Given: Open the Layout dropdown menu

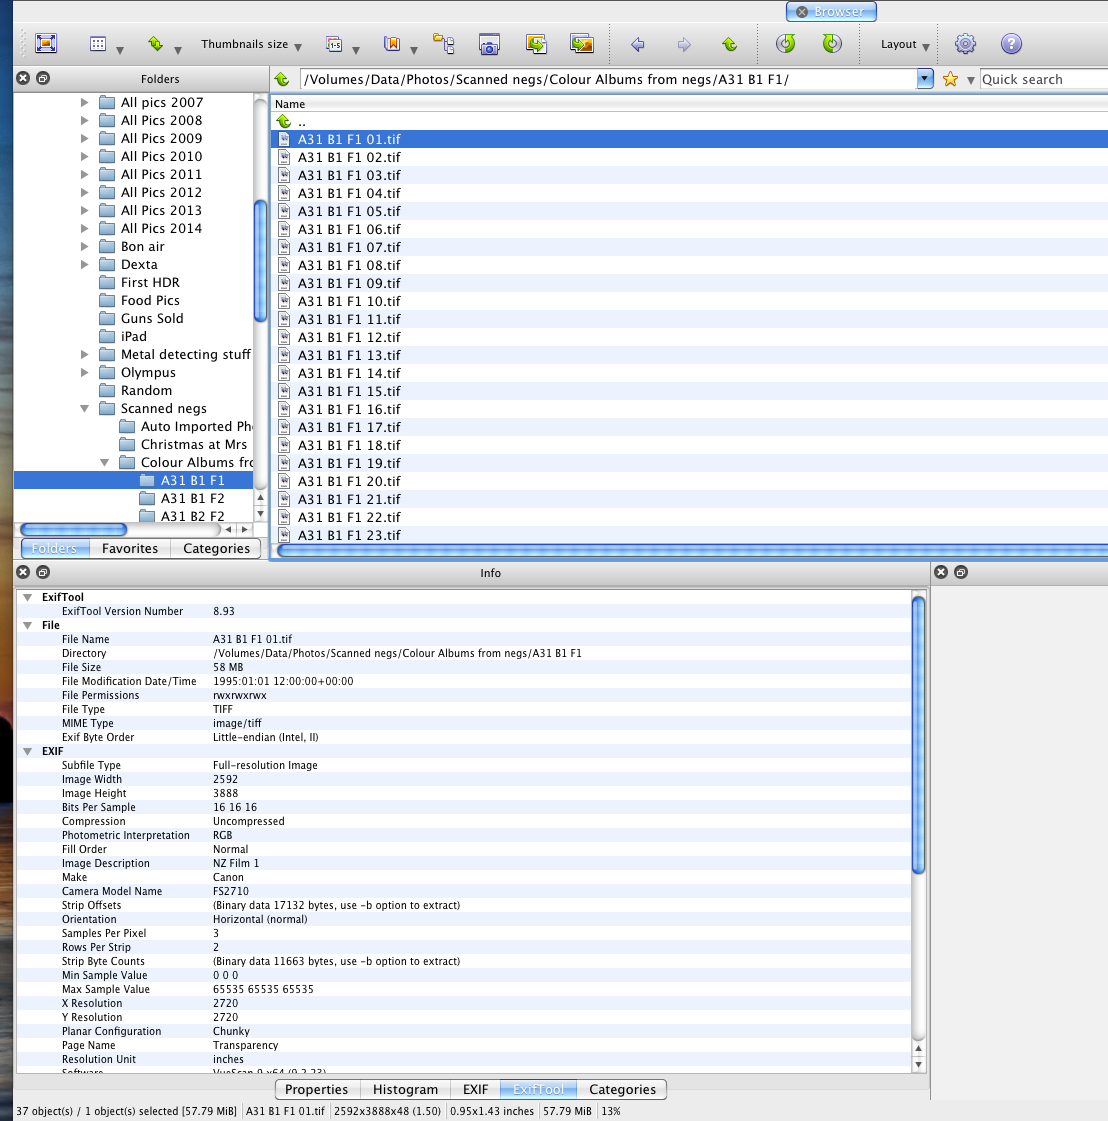Looking at the screenshot, I should click(905, 45).
